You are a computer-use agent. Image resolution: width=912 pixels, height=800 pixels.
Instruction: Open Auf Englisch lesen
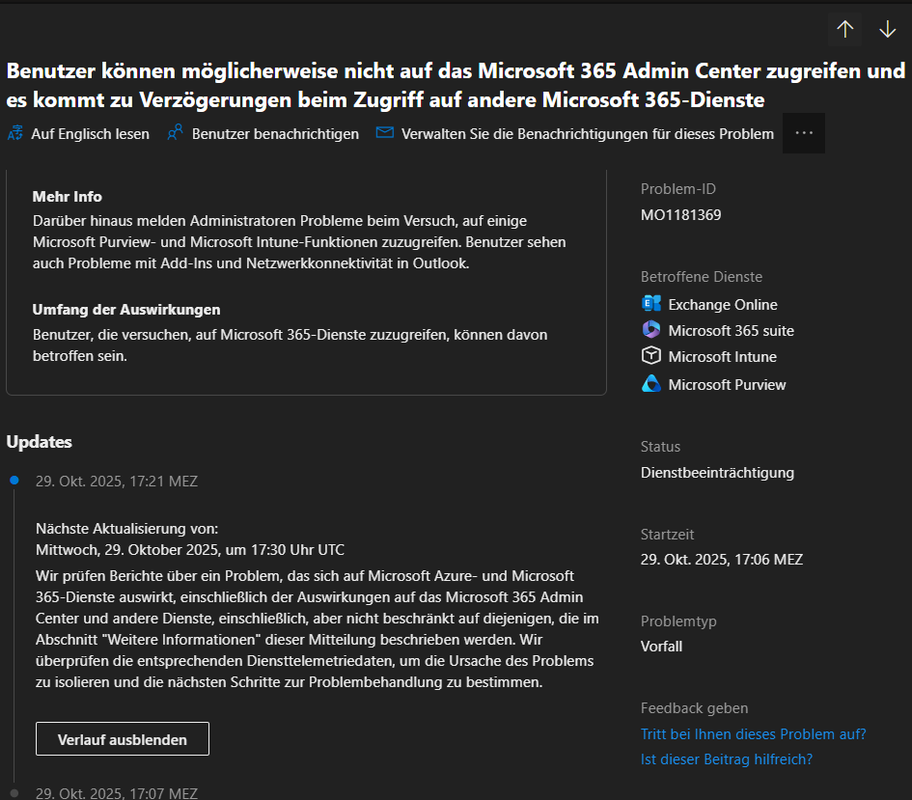90,134
